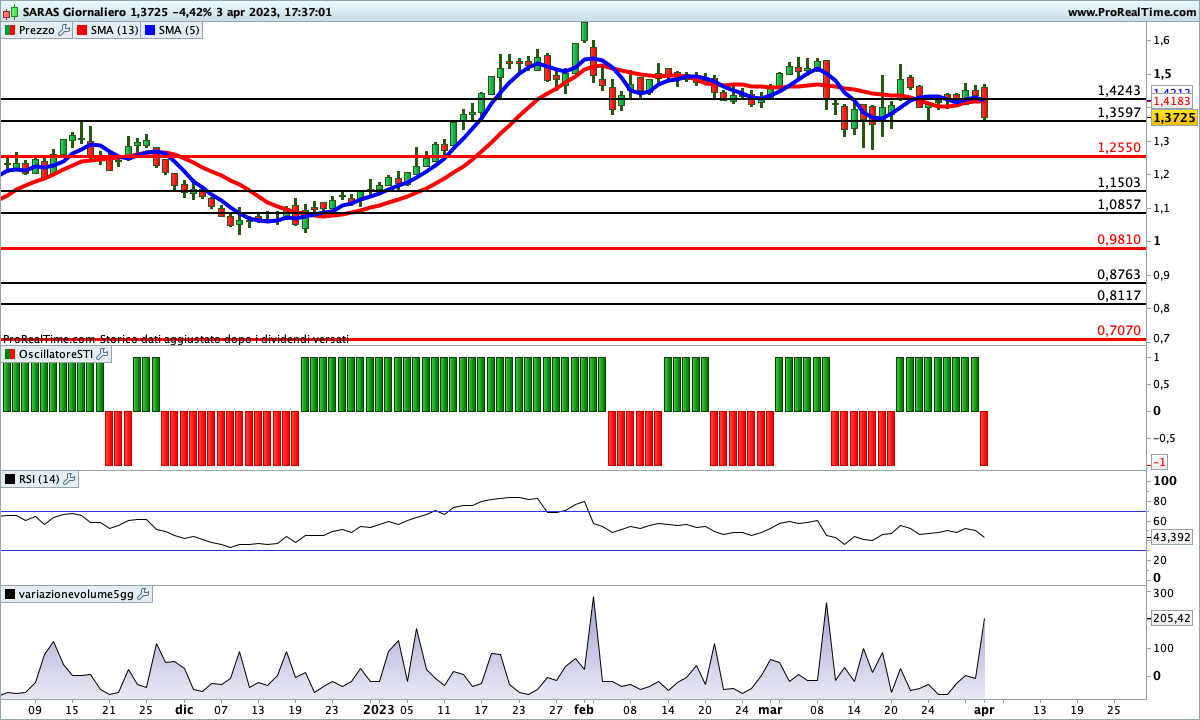Viewport: 1200px width, 720px height.
Task: Click the '2023' year label on time axis
Action: [x=378, y=709]
